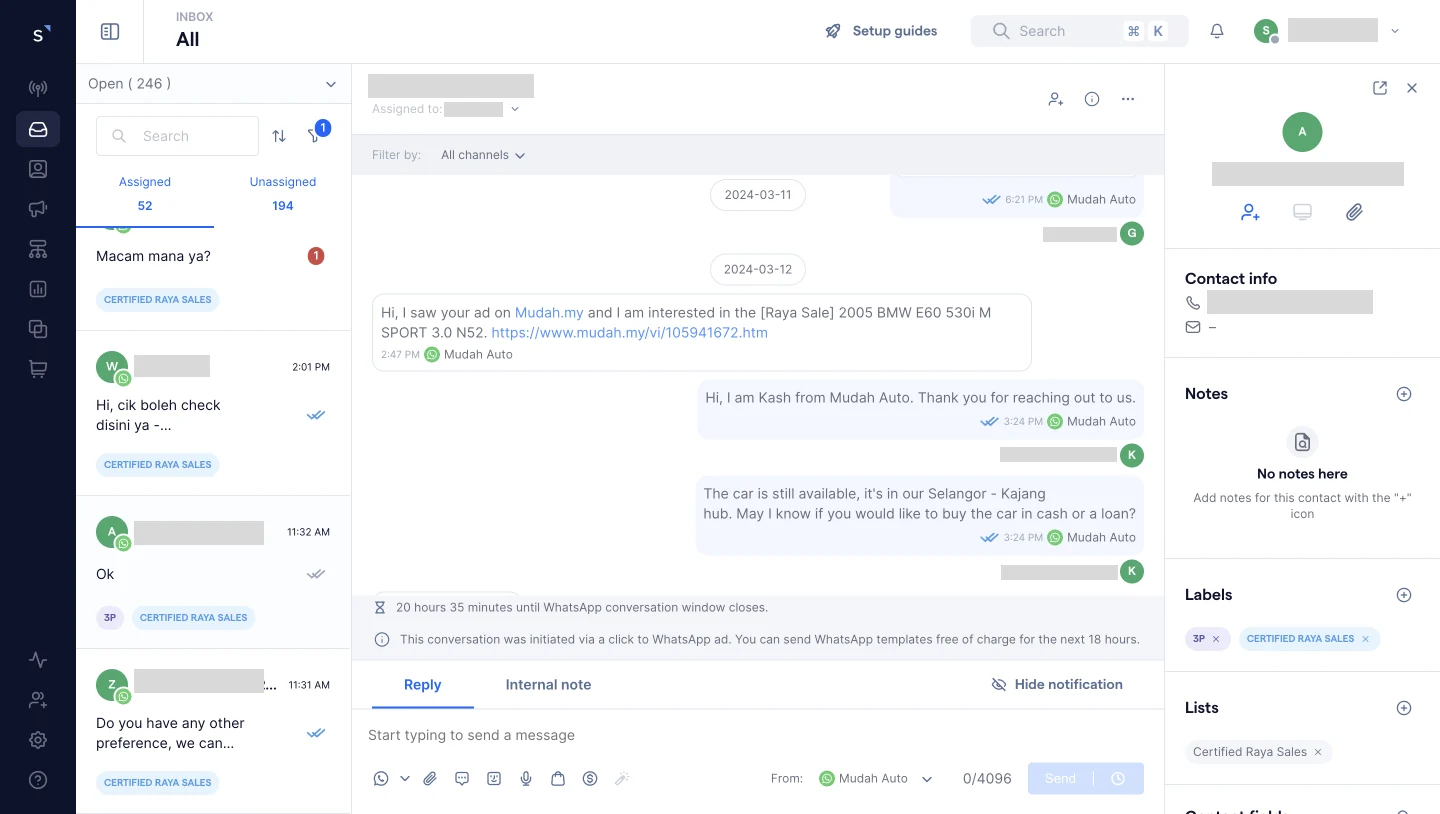Click the SleekFlow logo in sidebar
Viewport: 1440px width, 814px height.
click(39, 34)
